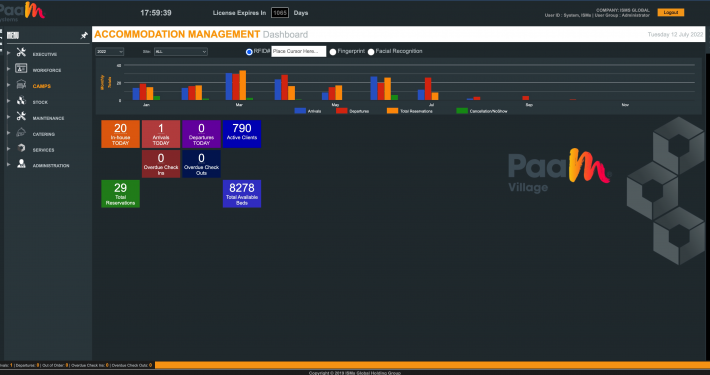The width and height of the screenshot is (710, 375).
Task: Click the Catering icon in menu
Action: [x=21, y=132]
